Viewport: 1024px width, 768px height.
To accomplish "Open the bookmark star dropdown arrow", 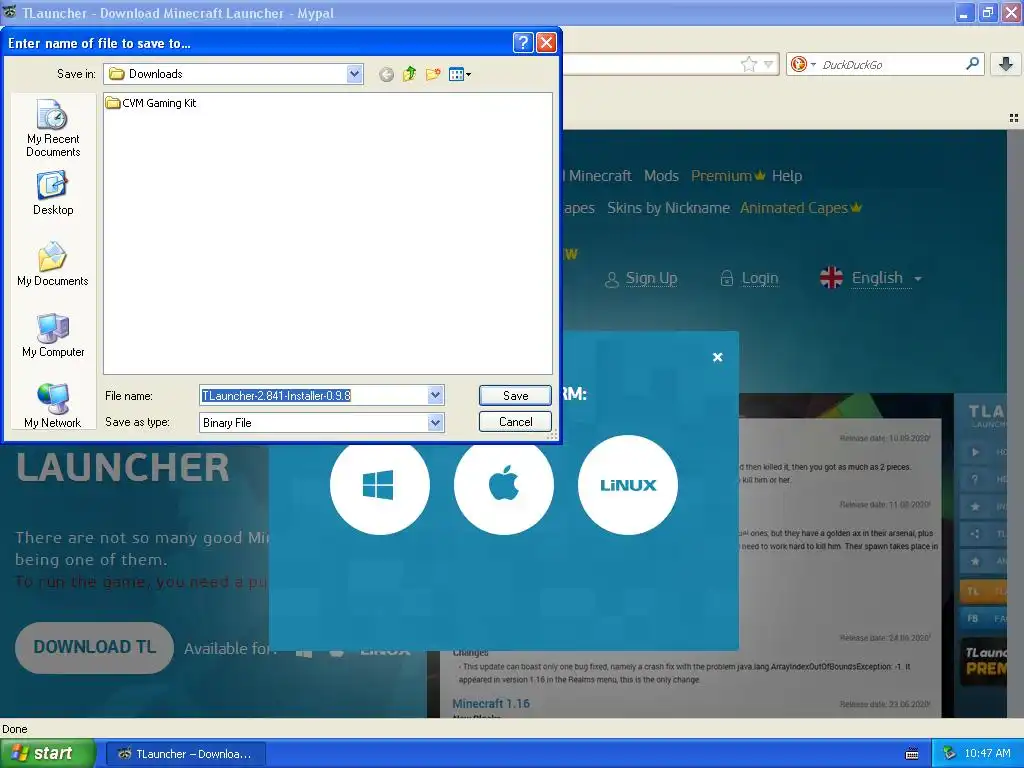I will (x=769, y=64).
